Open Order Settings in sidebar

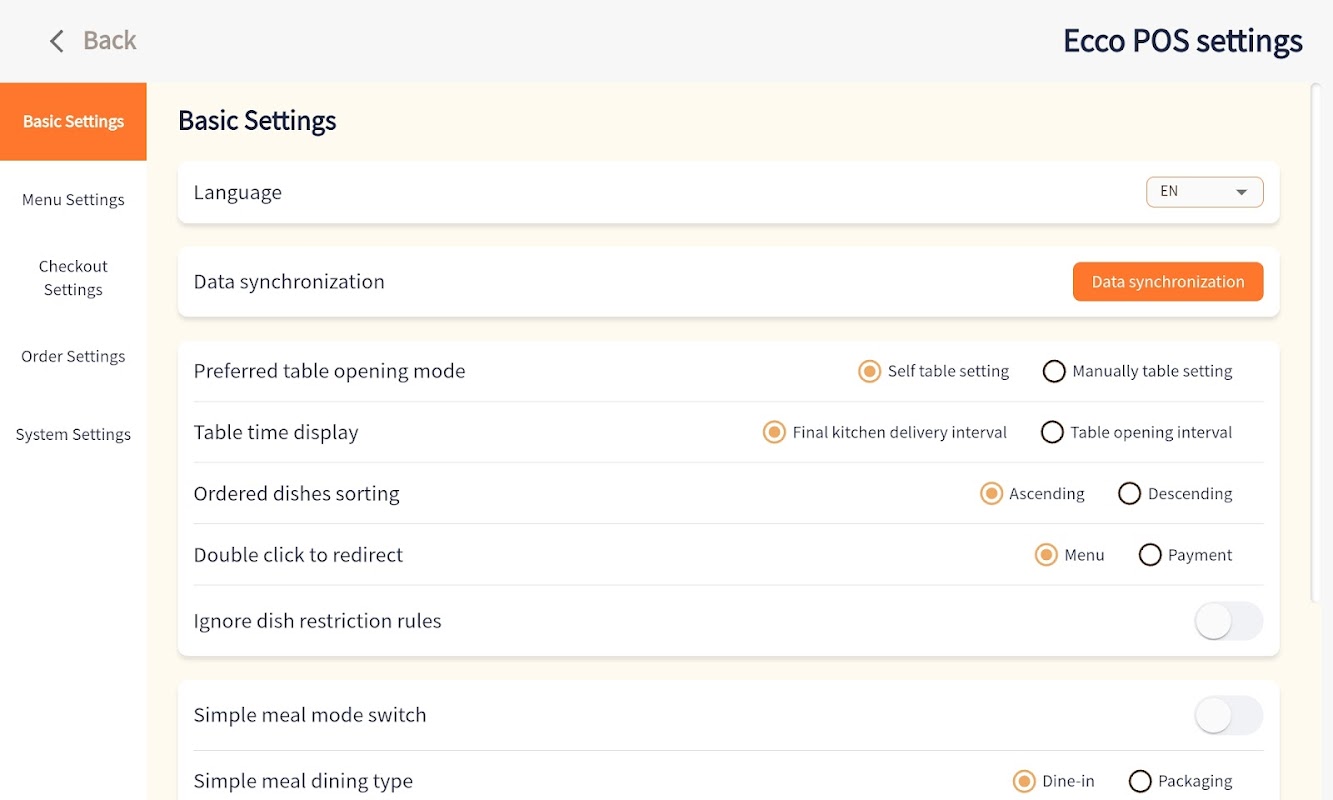(x=73, y=357)
